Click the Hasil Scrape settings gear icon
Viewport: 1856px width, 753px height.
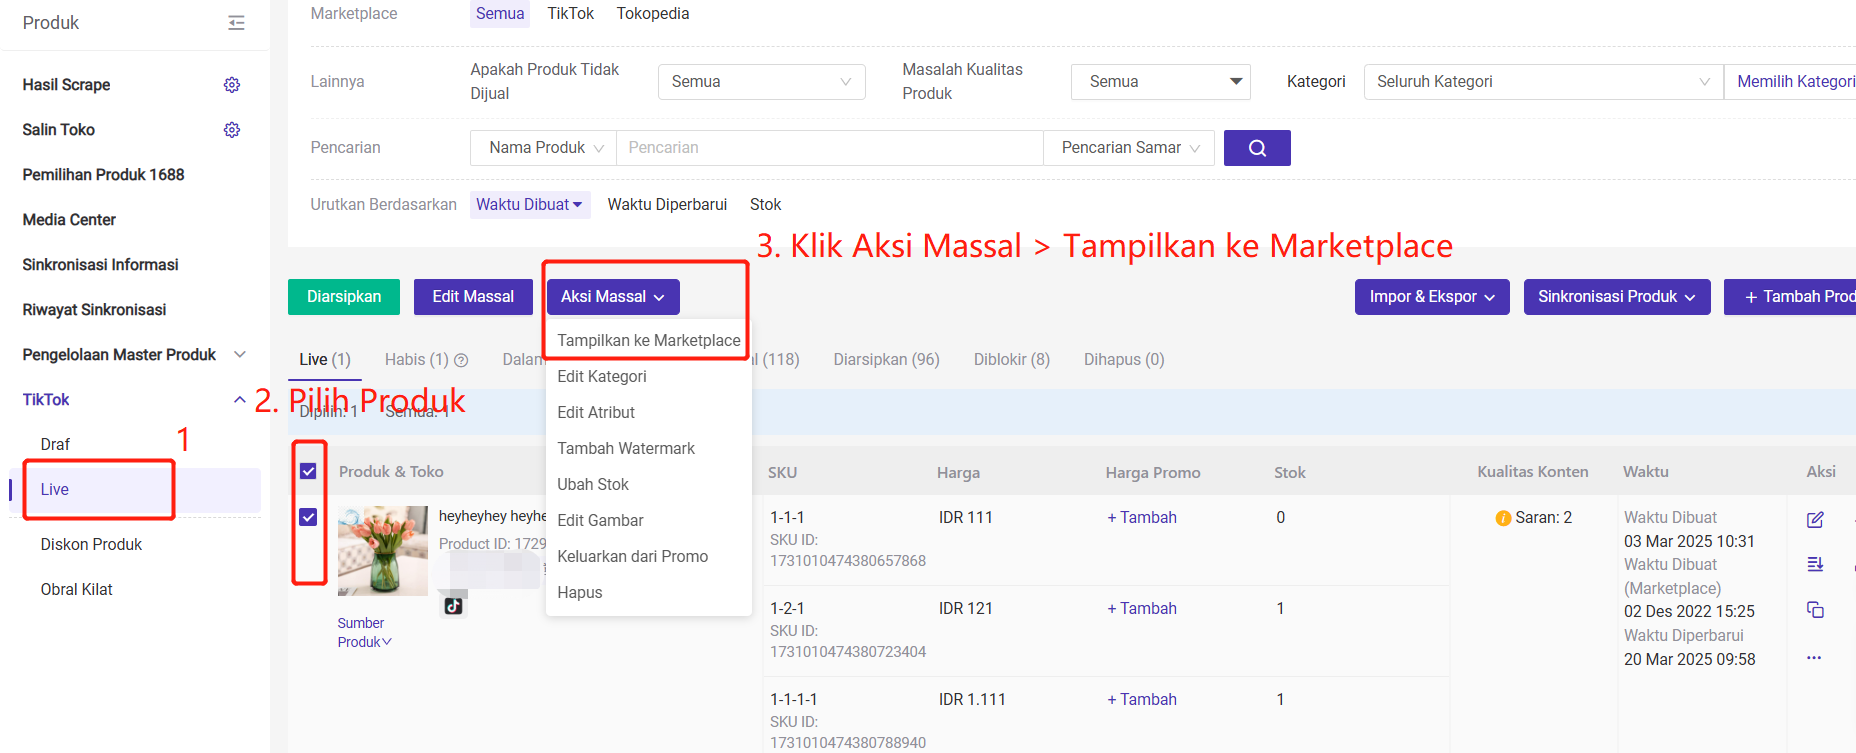pyautogui.click(x=232, y=85)
